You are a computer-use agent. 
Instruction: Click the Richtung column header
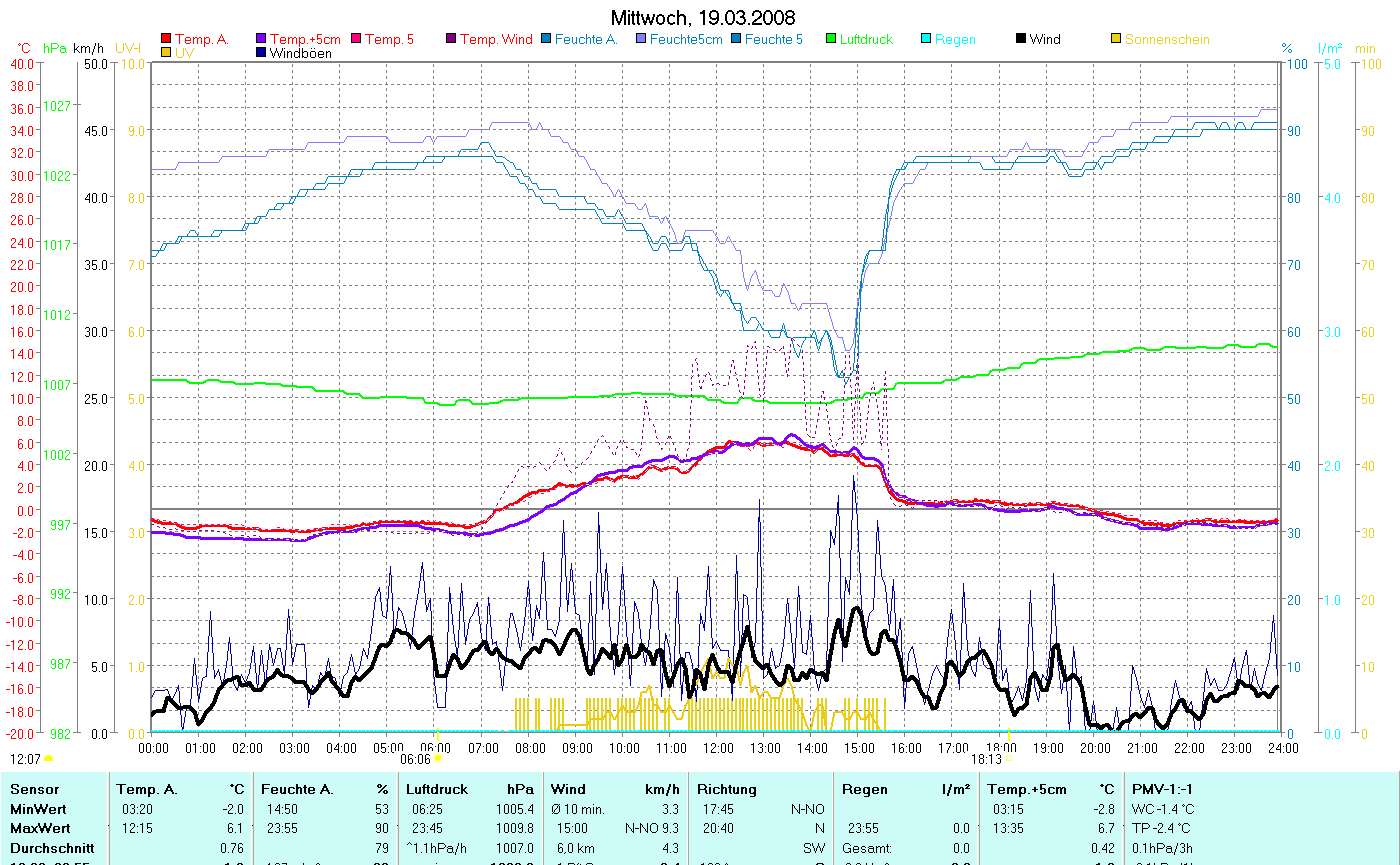click(727, 789)
